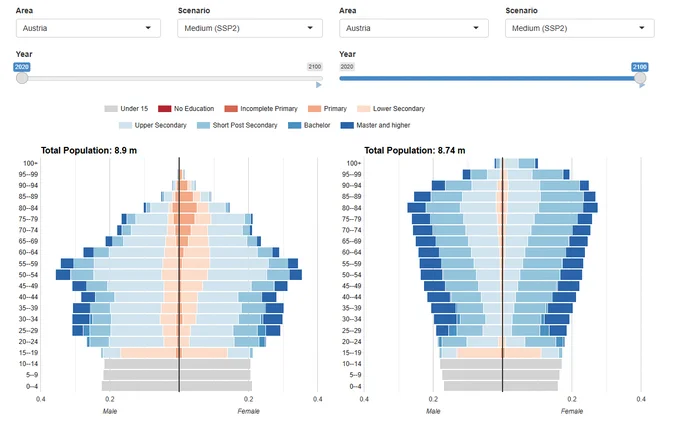Click the right chart's Male axis label
The height and width of the screenshot is (423, 680).
point(433,411)
